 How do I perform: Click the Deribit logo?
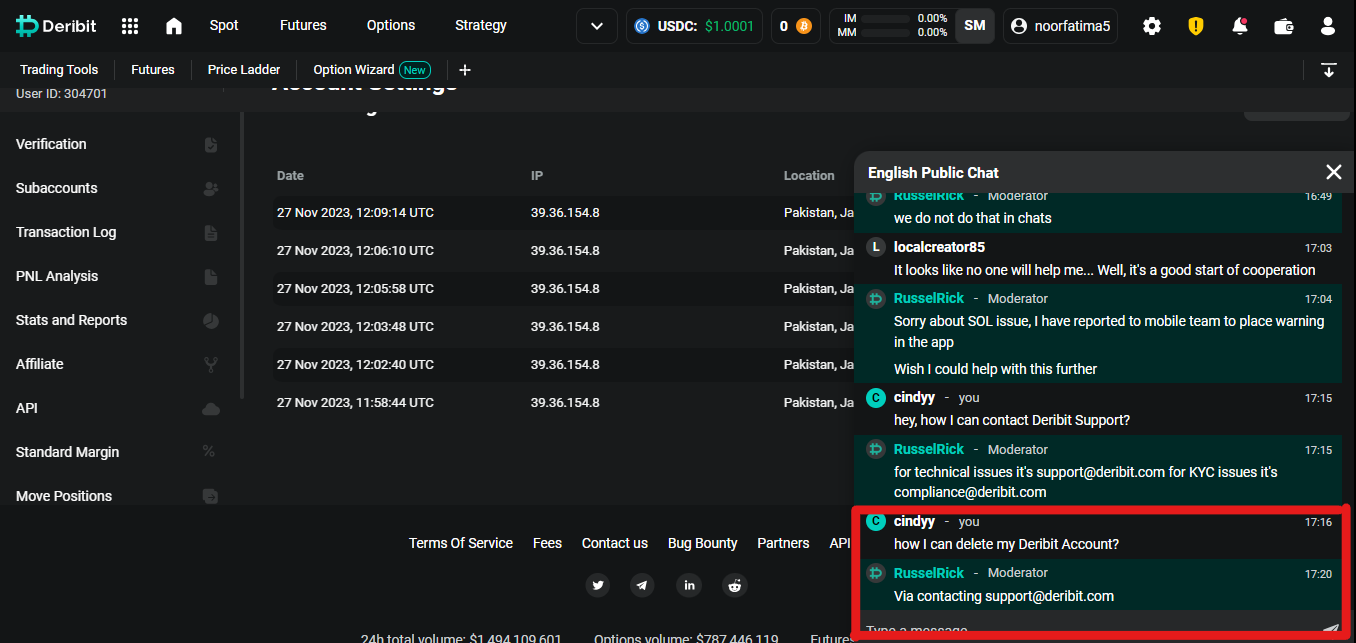(56, 26)
